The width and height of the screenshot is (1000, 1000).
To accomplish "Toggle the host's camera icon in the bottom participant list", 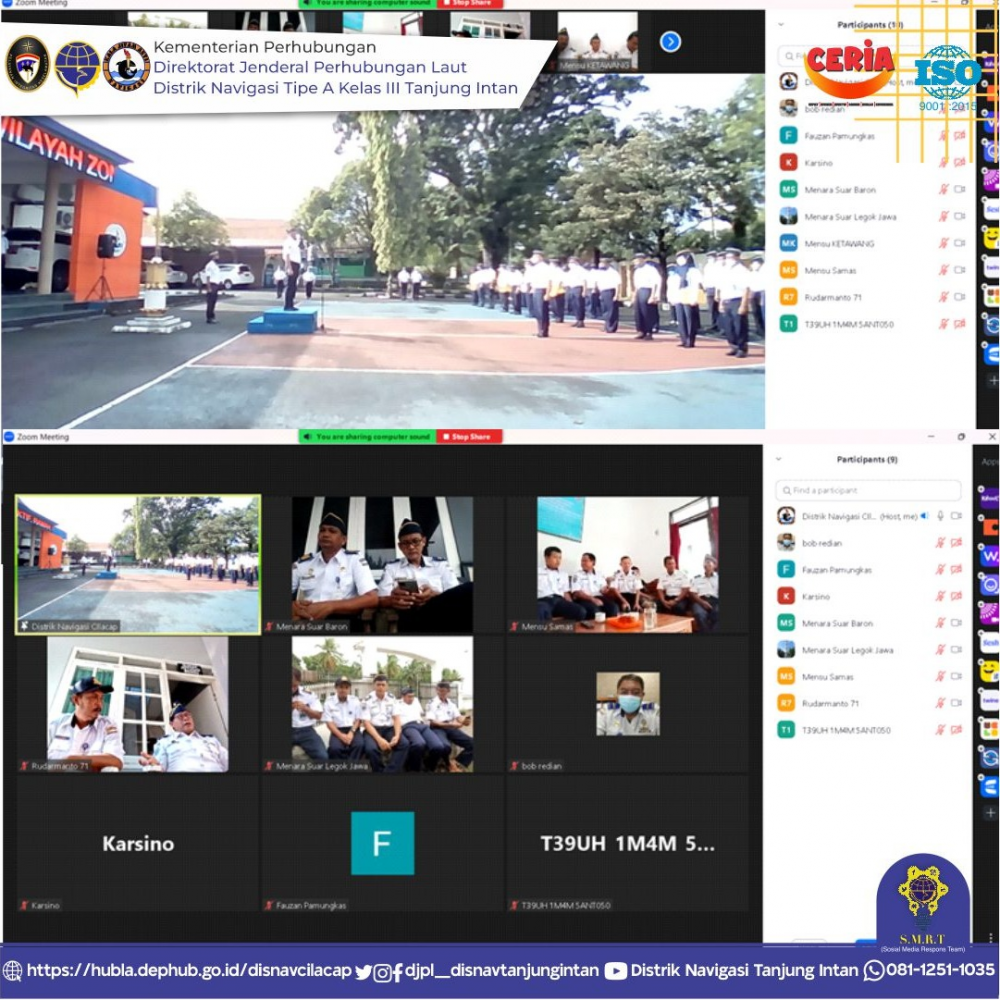I will [x=956, y=516].
